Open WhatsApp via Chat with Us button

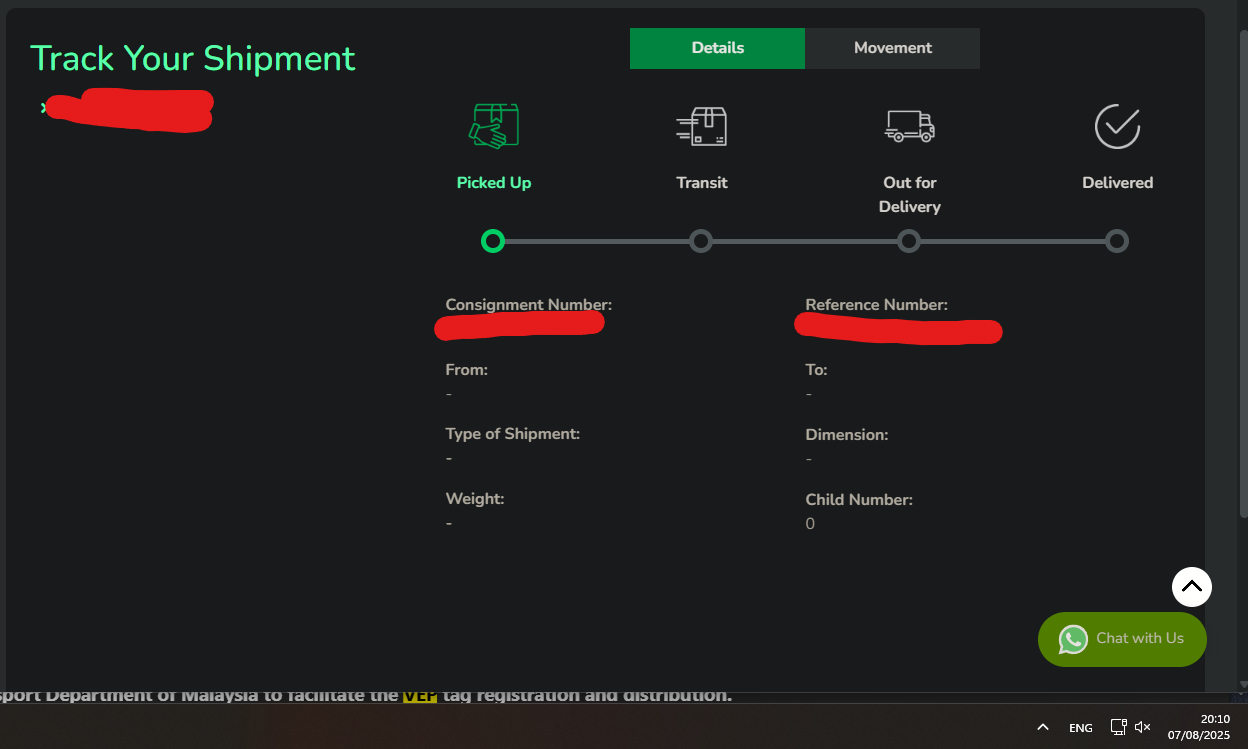(x=1122, y=639)
